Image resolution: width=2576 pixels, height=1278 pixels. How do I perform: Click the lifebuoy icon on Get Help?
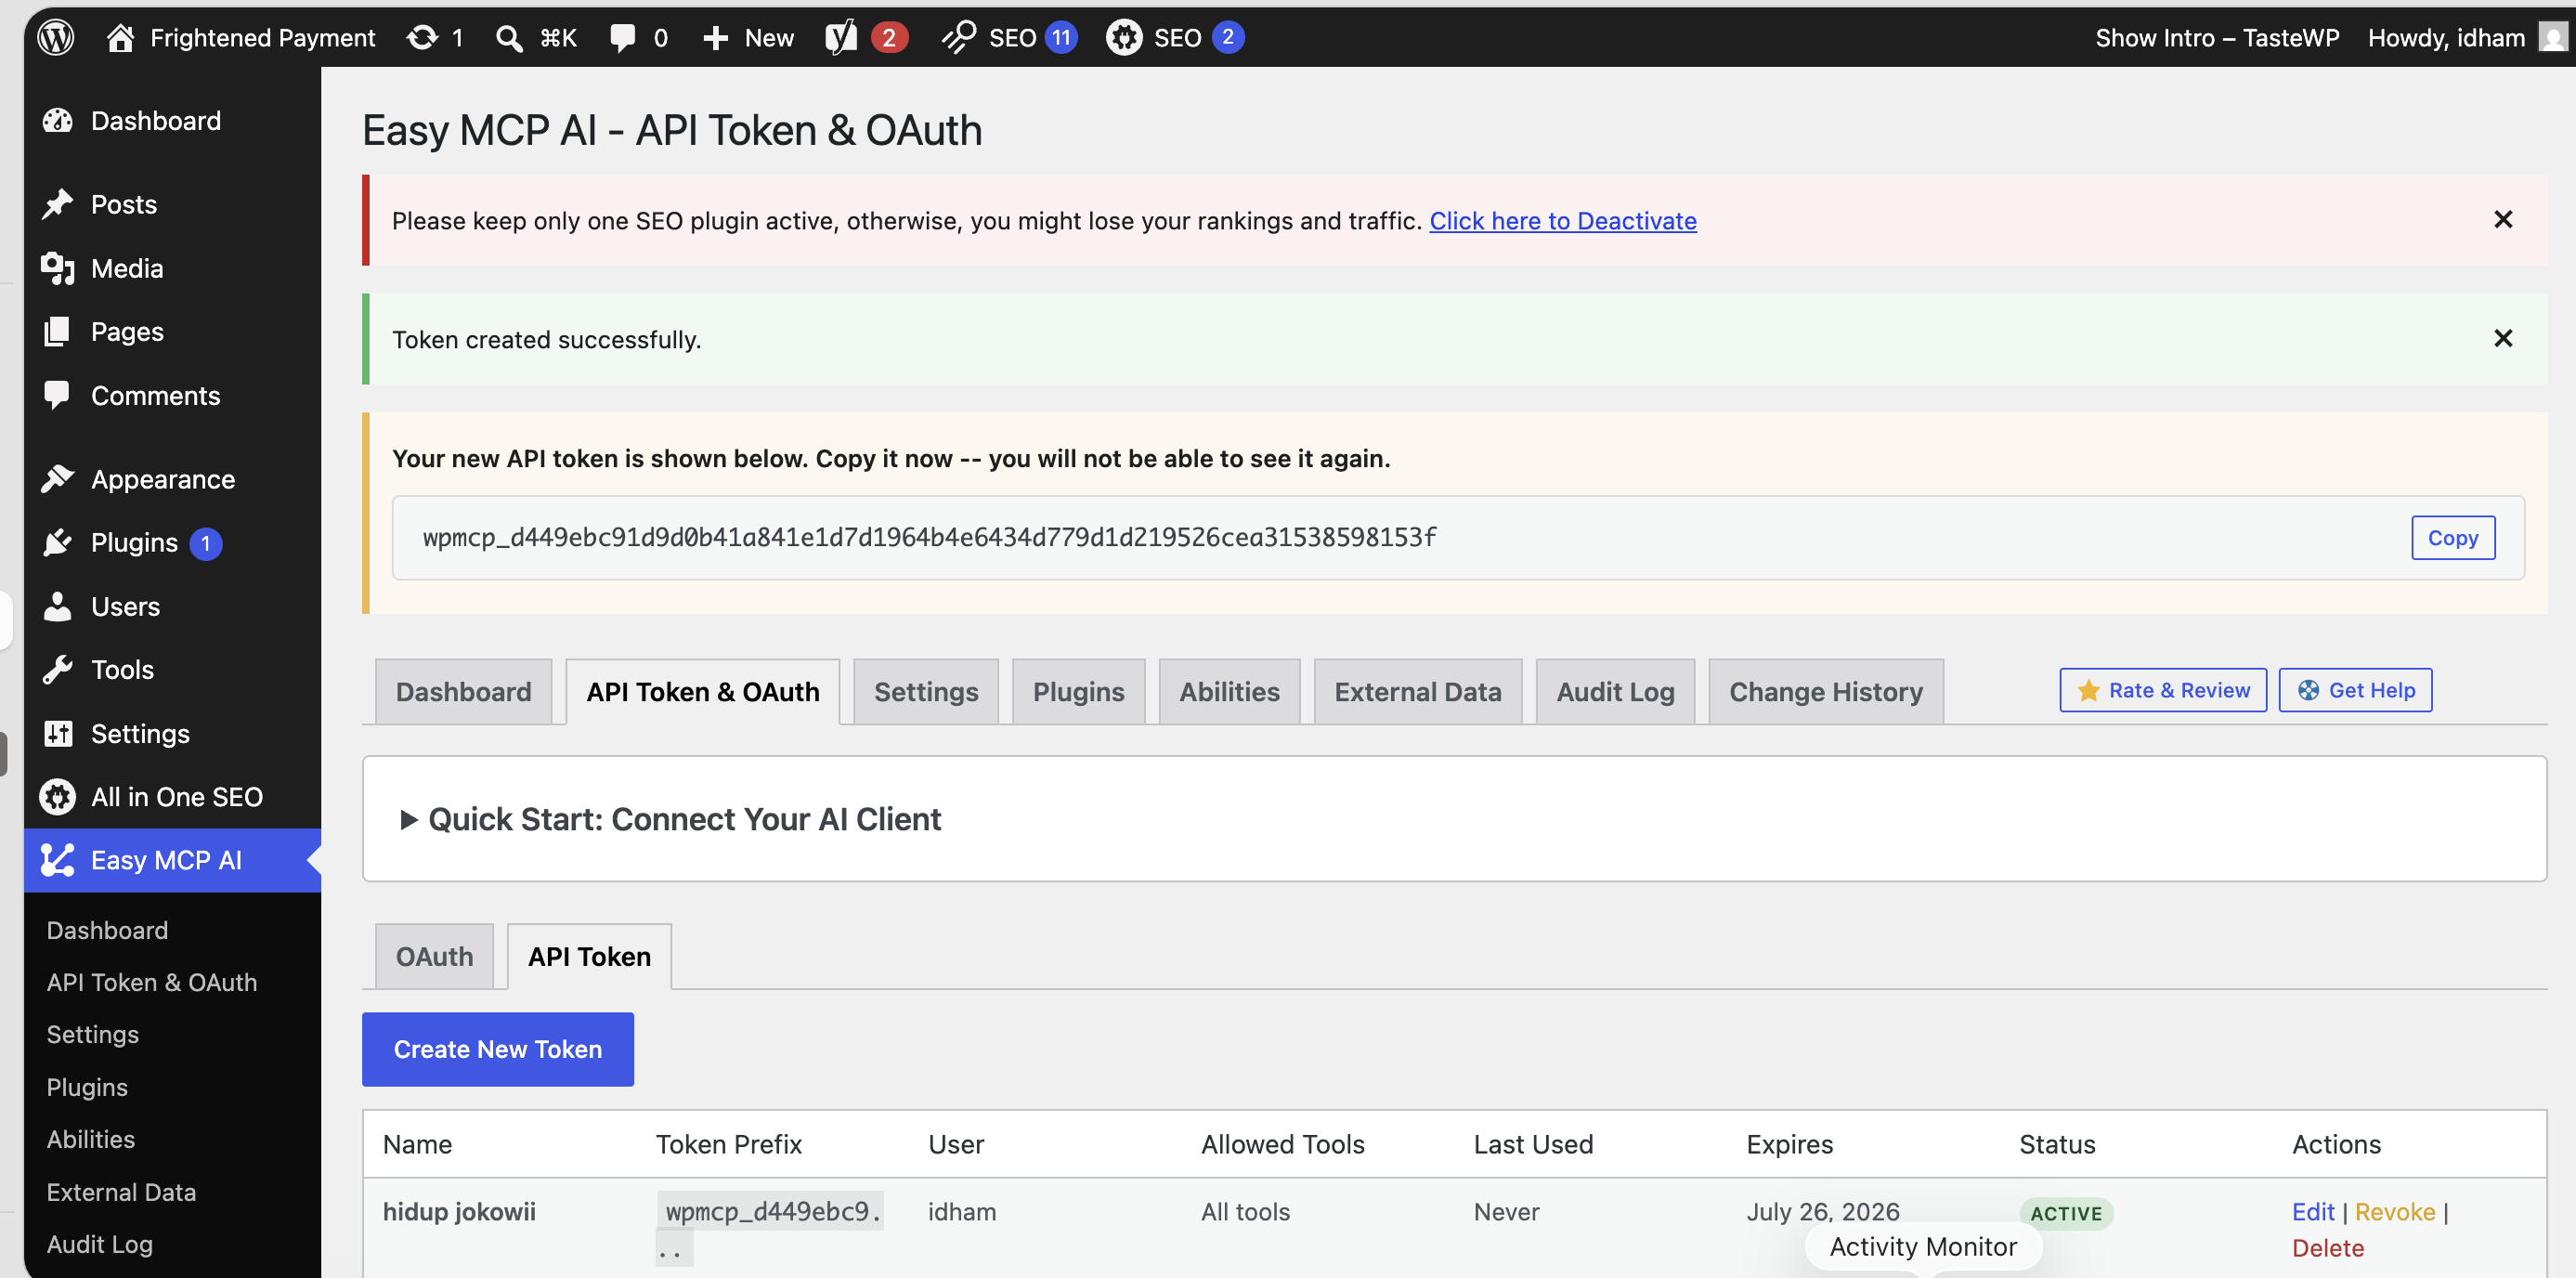[x=2308, y=690]
